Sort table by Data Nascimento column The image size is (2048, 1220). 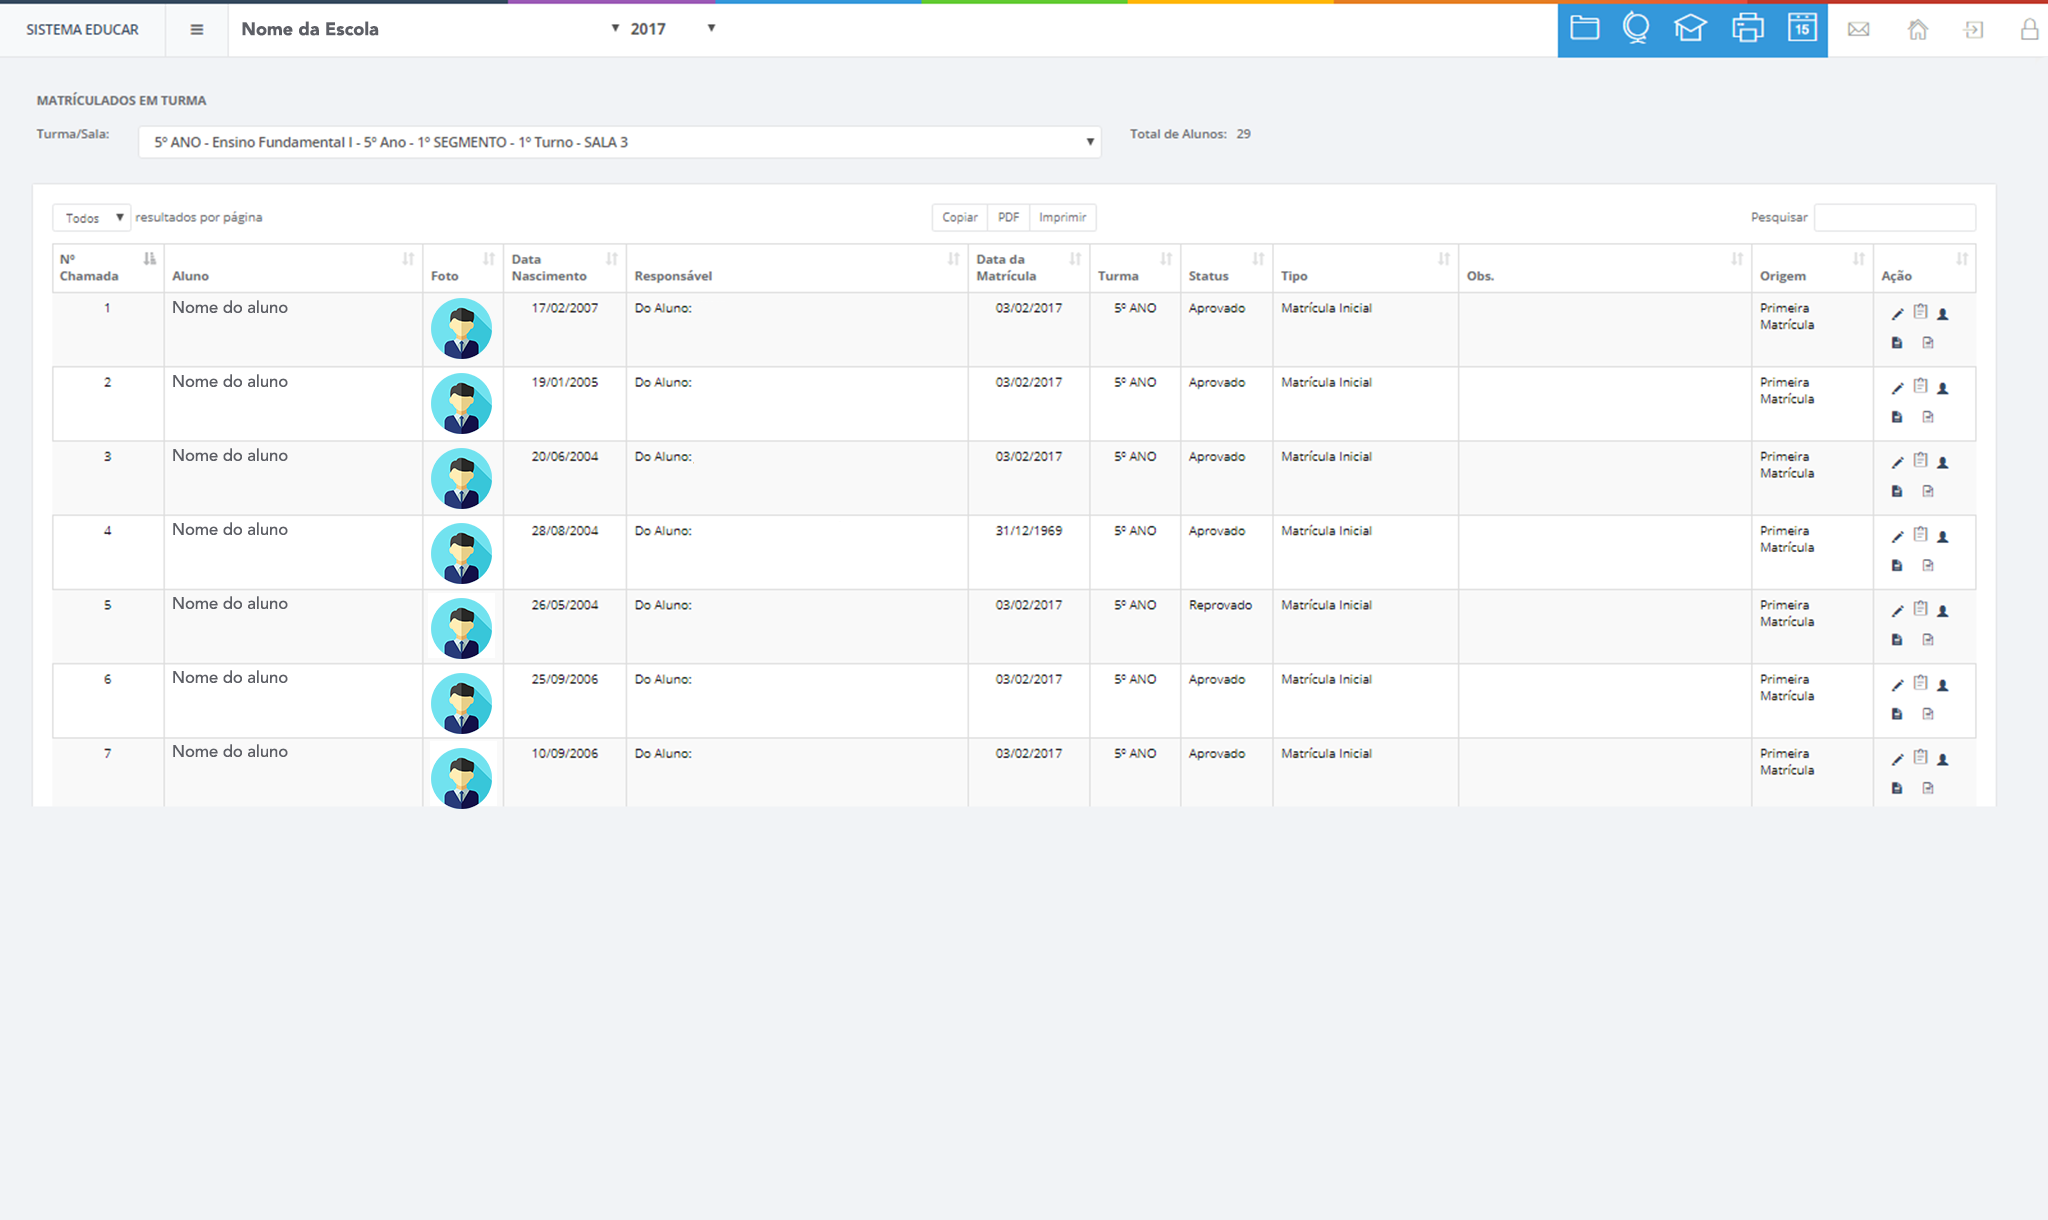pos(565,268)
